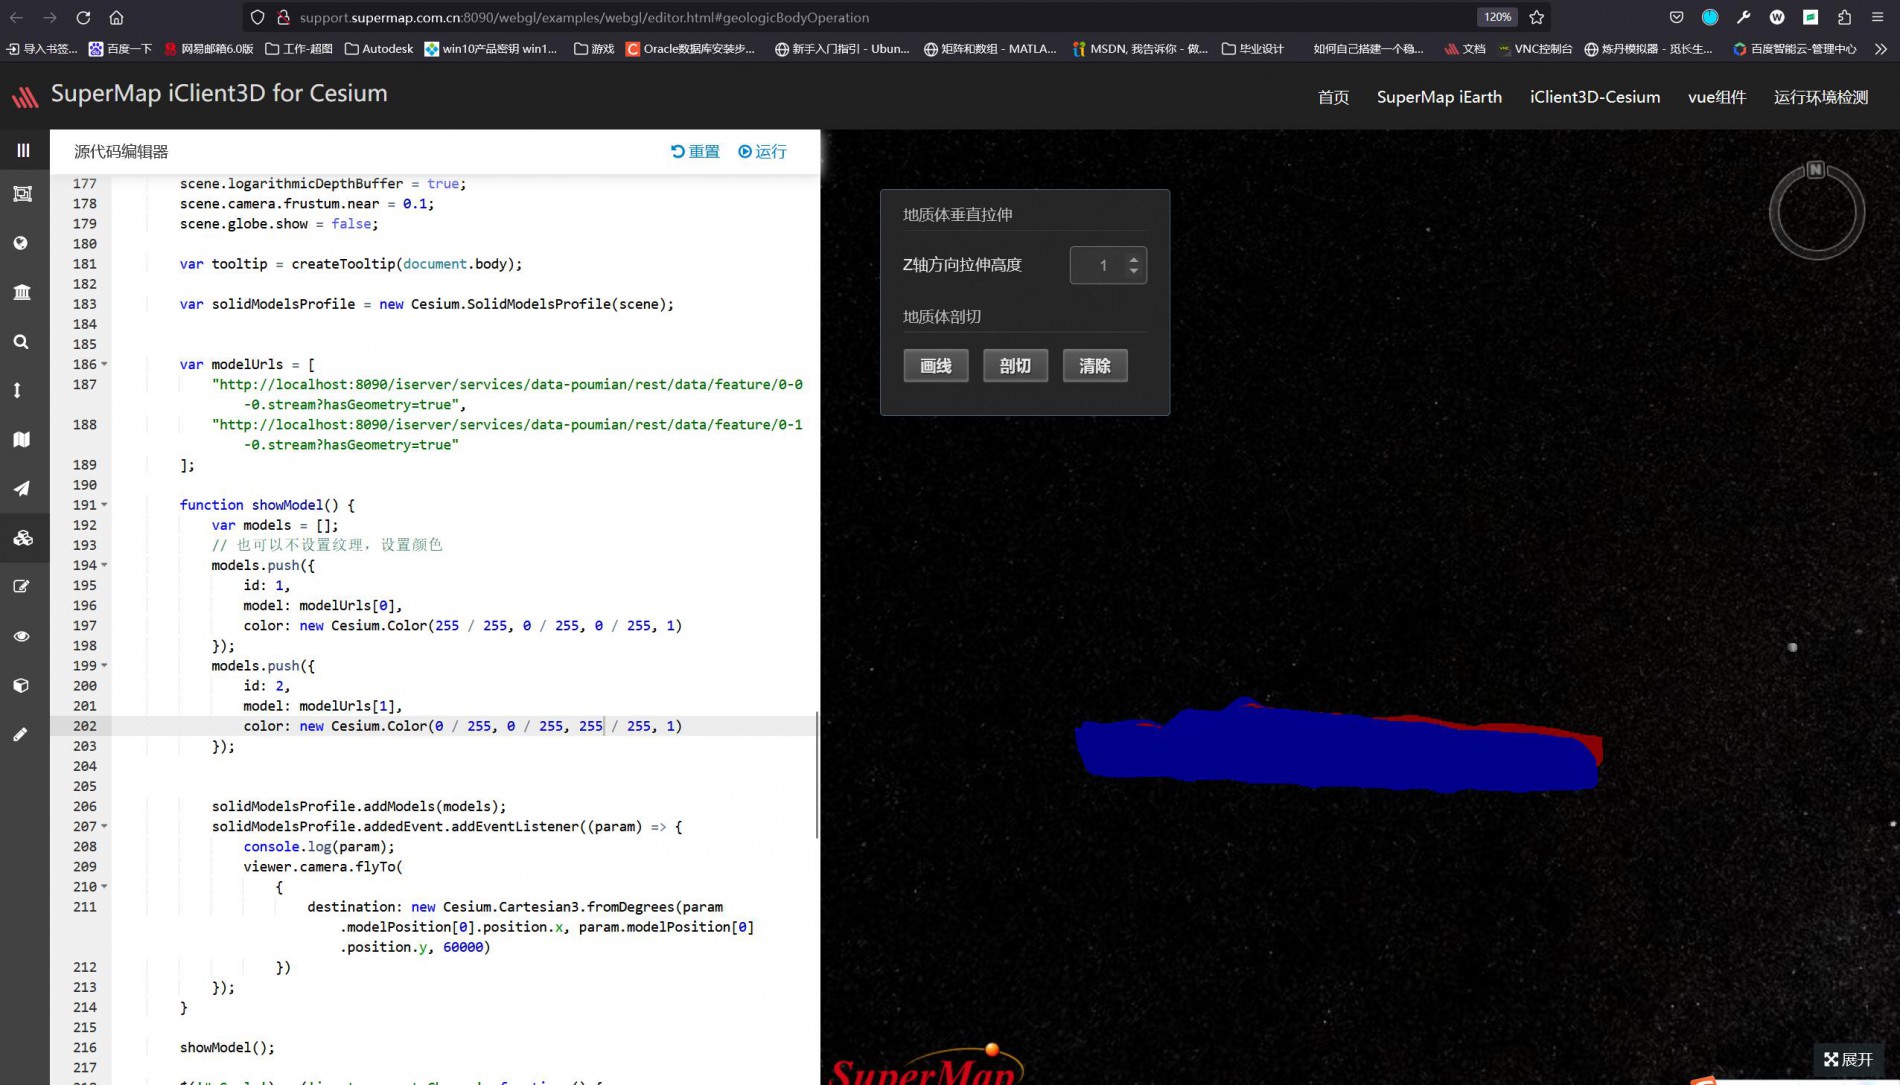Click the showModel(); call on line 216

click(x=227, y=1047)
